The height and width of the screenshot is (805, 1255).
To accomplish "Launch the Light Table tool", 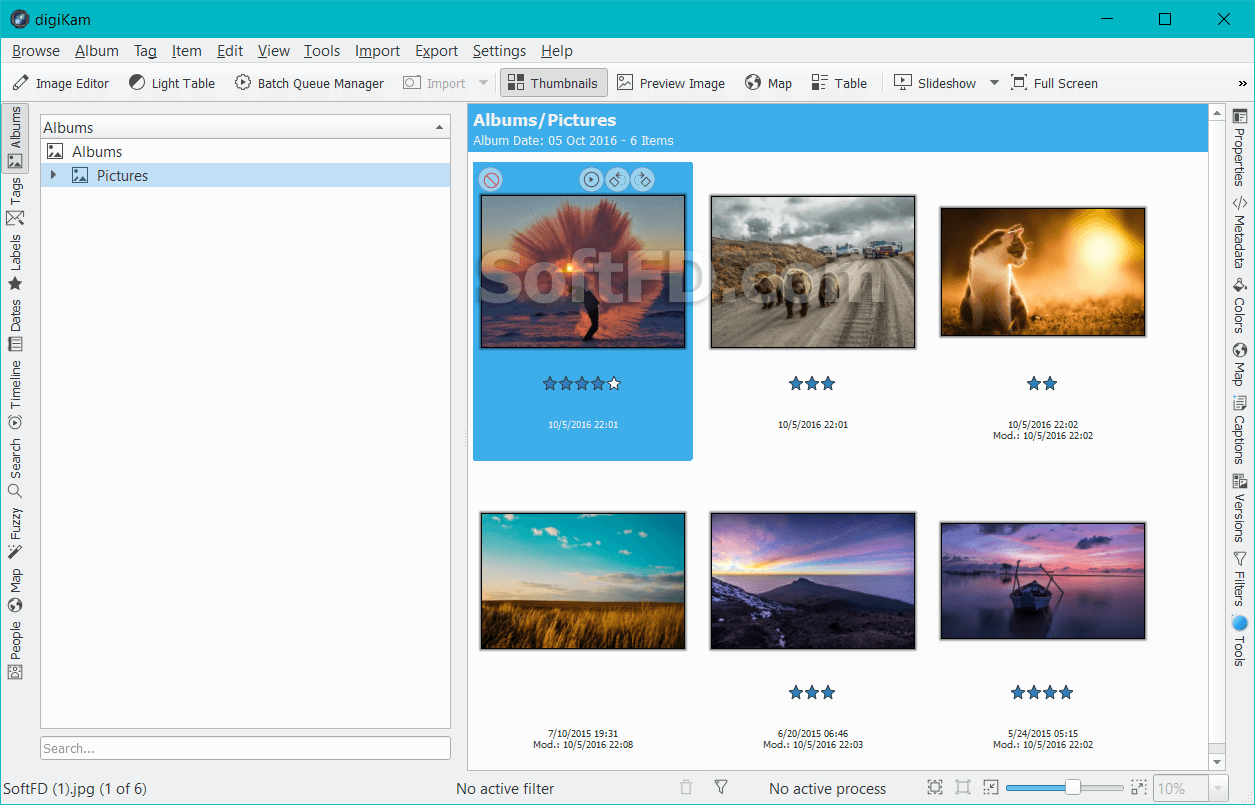I will [x=171, y=83].
